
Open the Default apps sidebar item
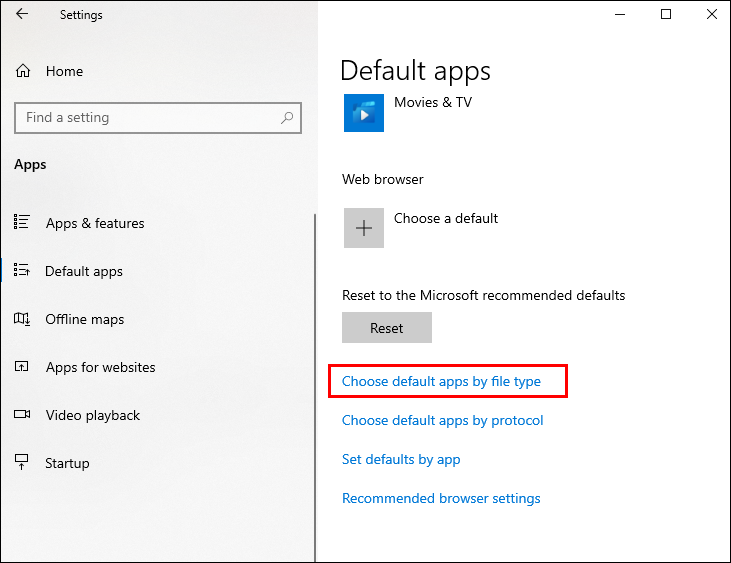tap(84, 271)
